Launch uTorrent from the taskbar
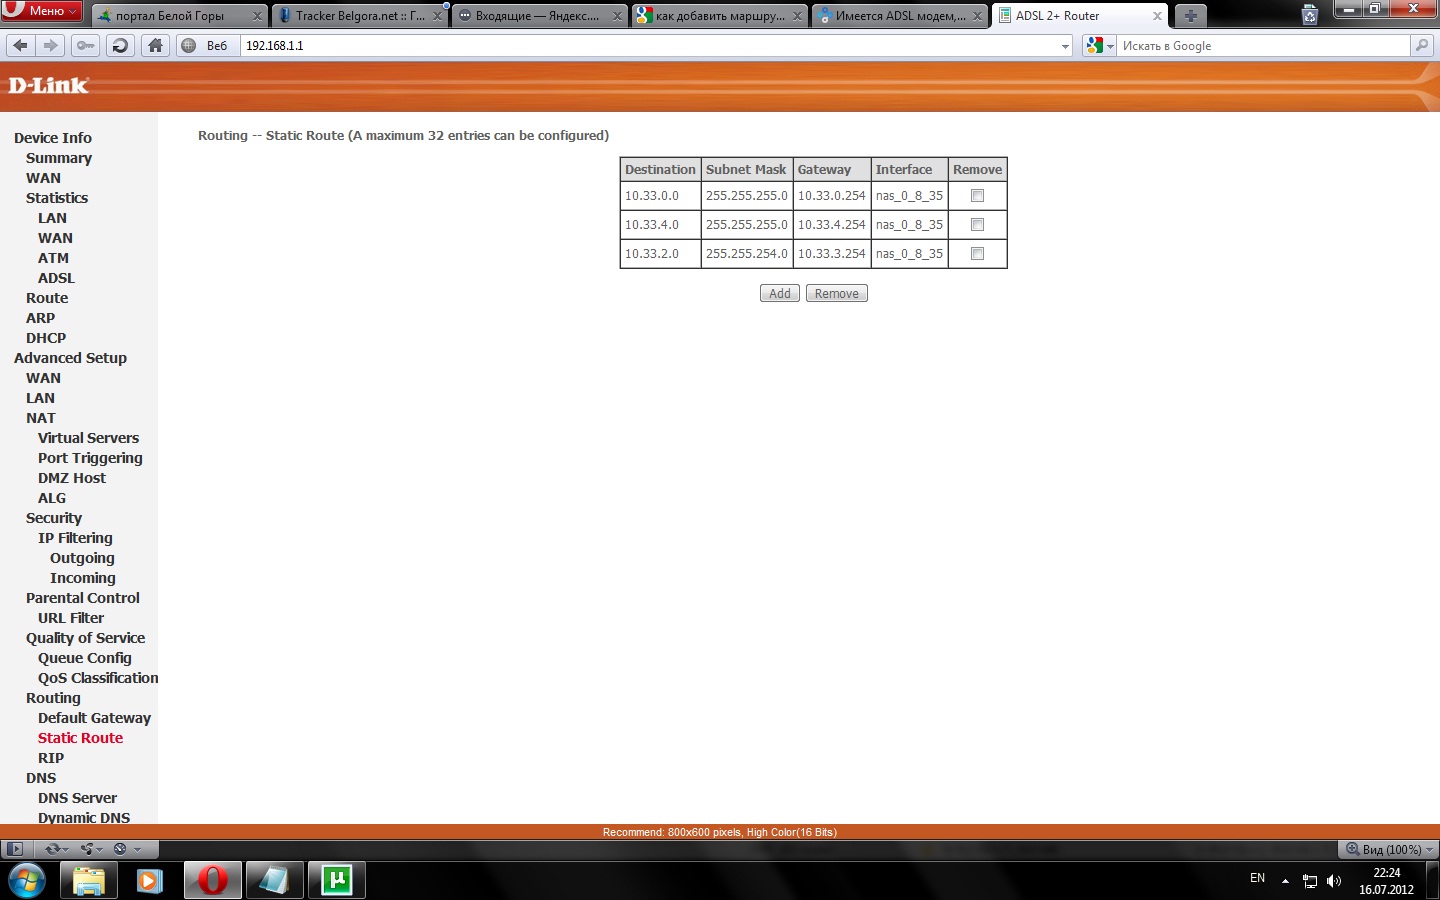 coord(336,880)
